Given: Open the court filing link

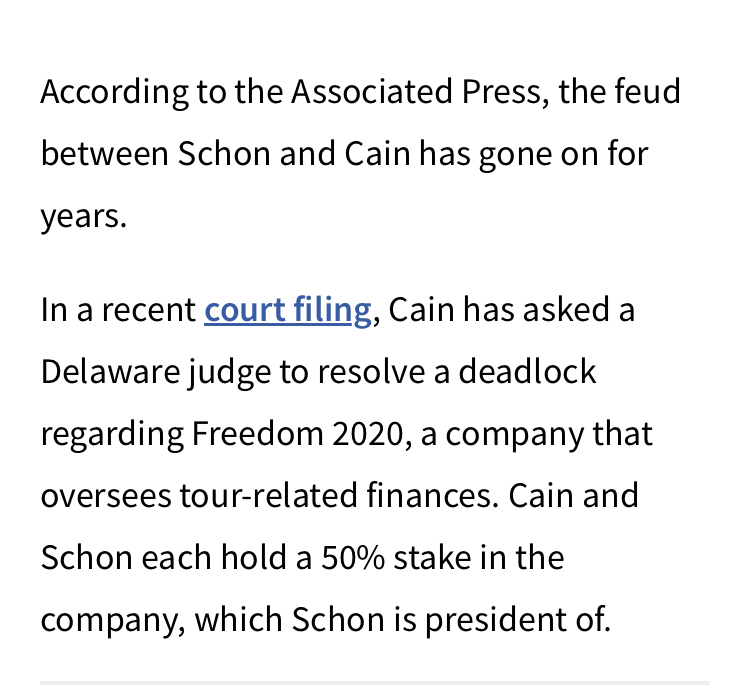Looking at the screenshot, I should [288, 310].
